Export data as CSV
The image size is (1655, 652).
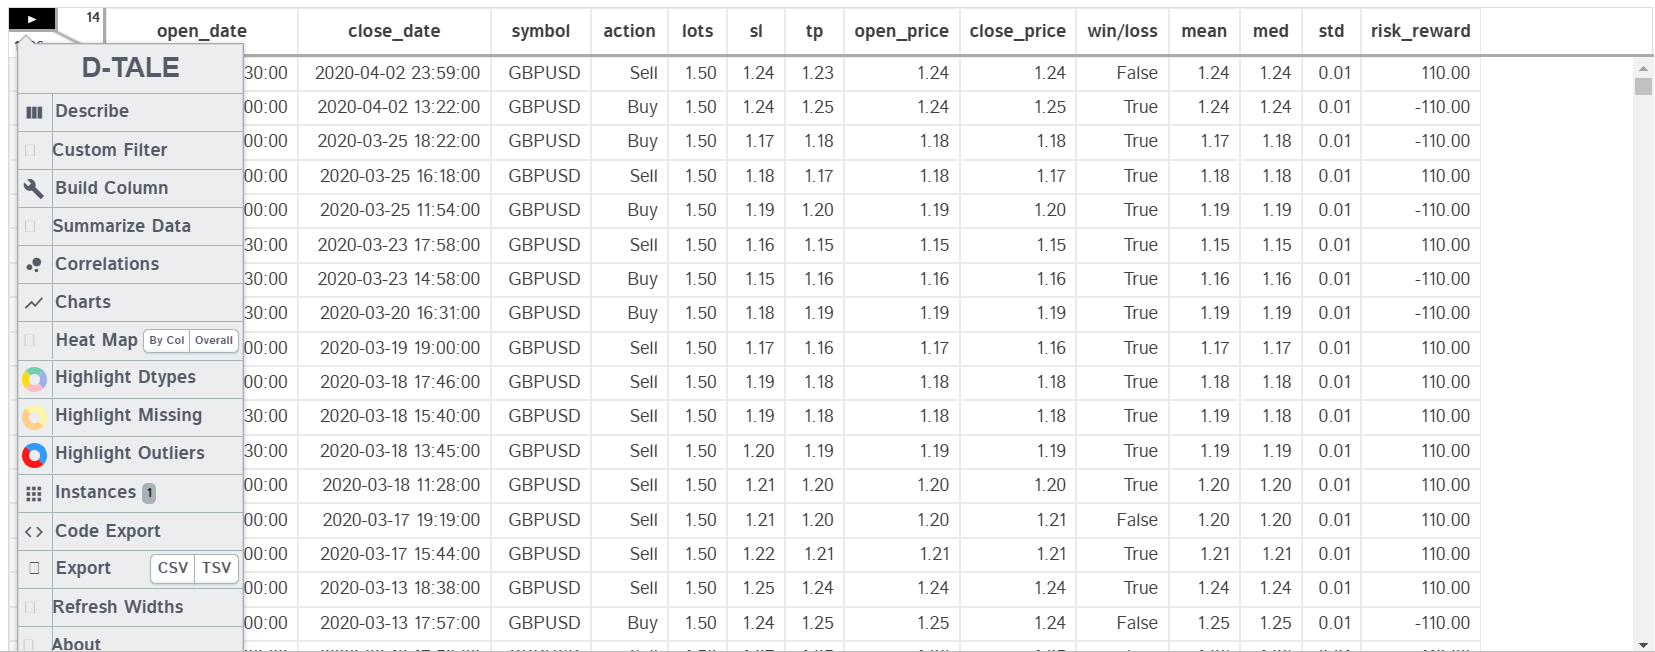tap(173, 568)
